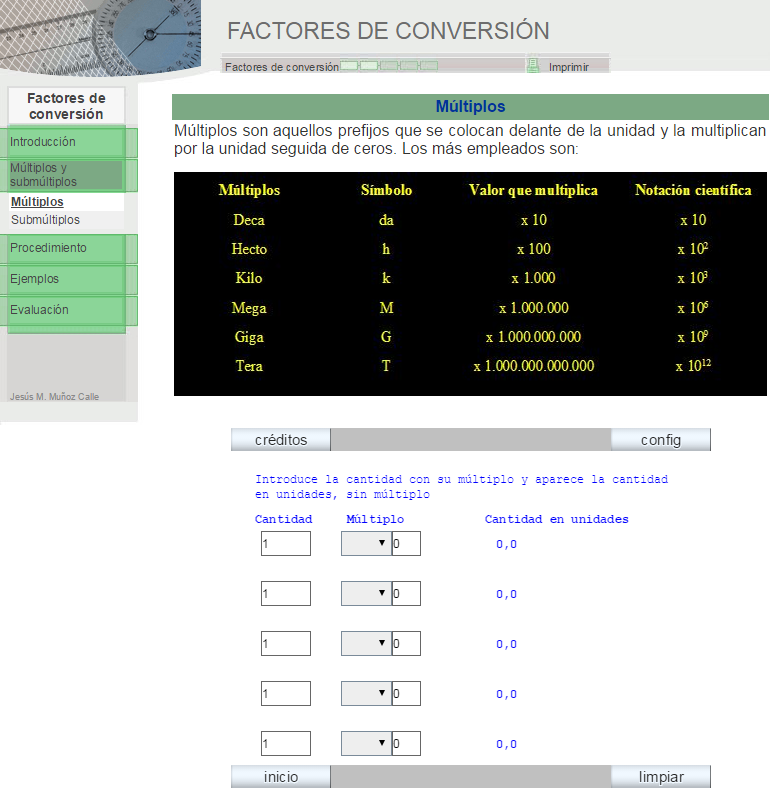Click the inicio button

(x=281, y=777)
